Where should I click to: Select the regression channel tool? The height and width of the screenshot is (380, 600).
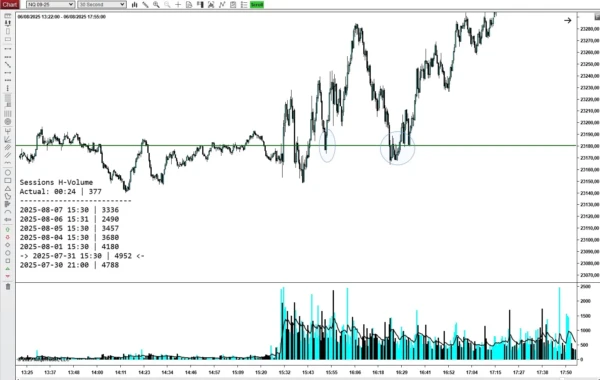tap(8, 147)
